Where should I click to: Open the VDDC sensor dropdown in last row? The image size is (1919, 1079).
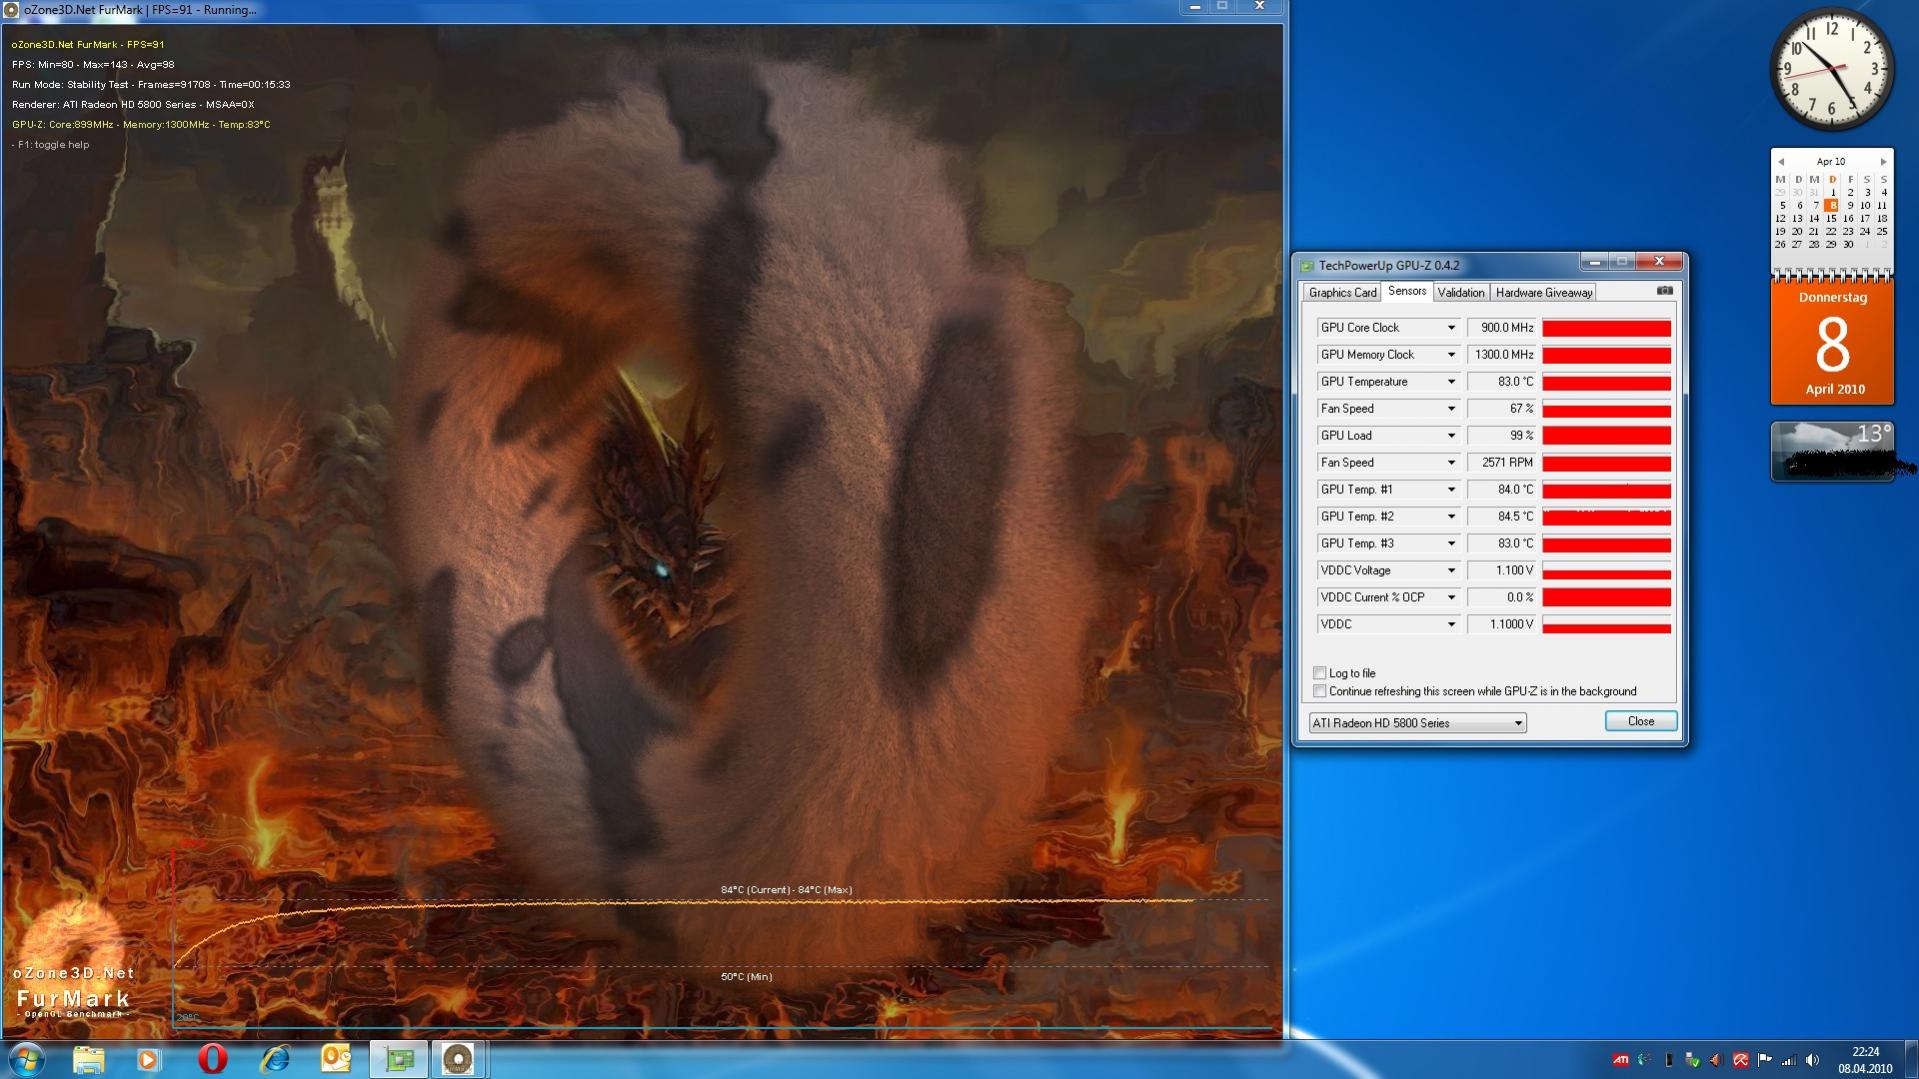click(x=1451, y=625)
